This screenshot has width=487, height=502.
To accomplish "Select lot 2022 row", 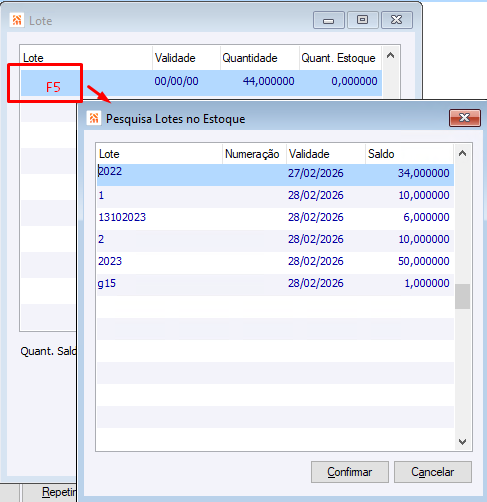I will (x=275, y=175).
